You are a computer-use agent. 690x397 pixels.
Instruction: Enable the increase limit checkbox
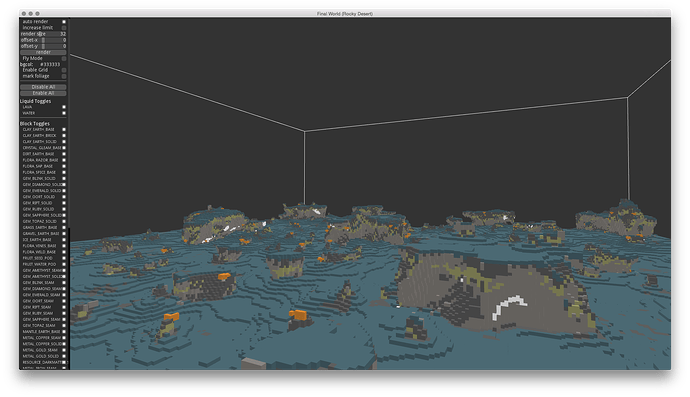point(64,28)
